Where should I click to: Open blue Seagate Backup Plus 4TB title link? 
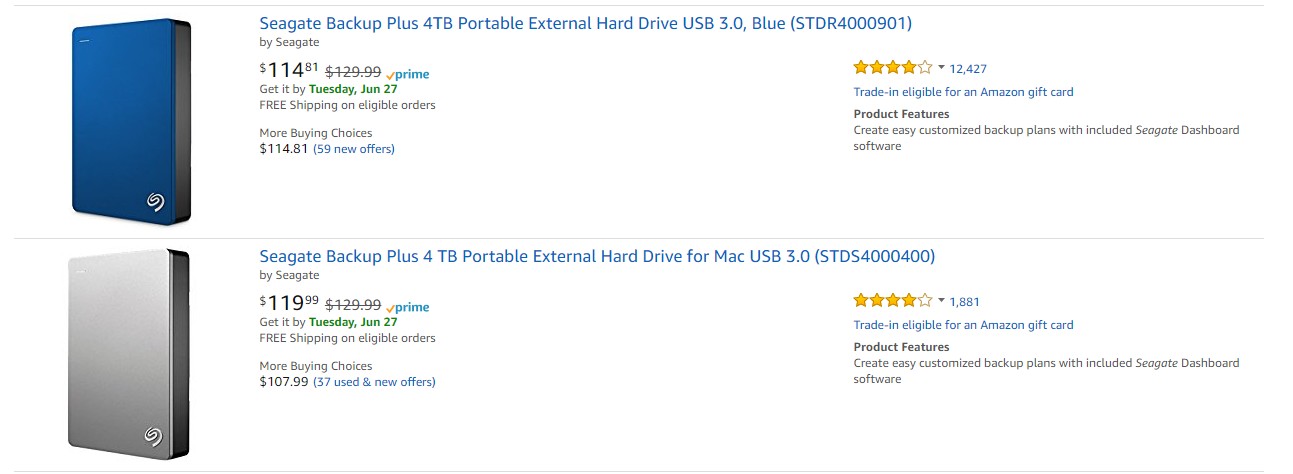coord(585,23)
